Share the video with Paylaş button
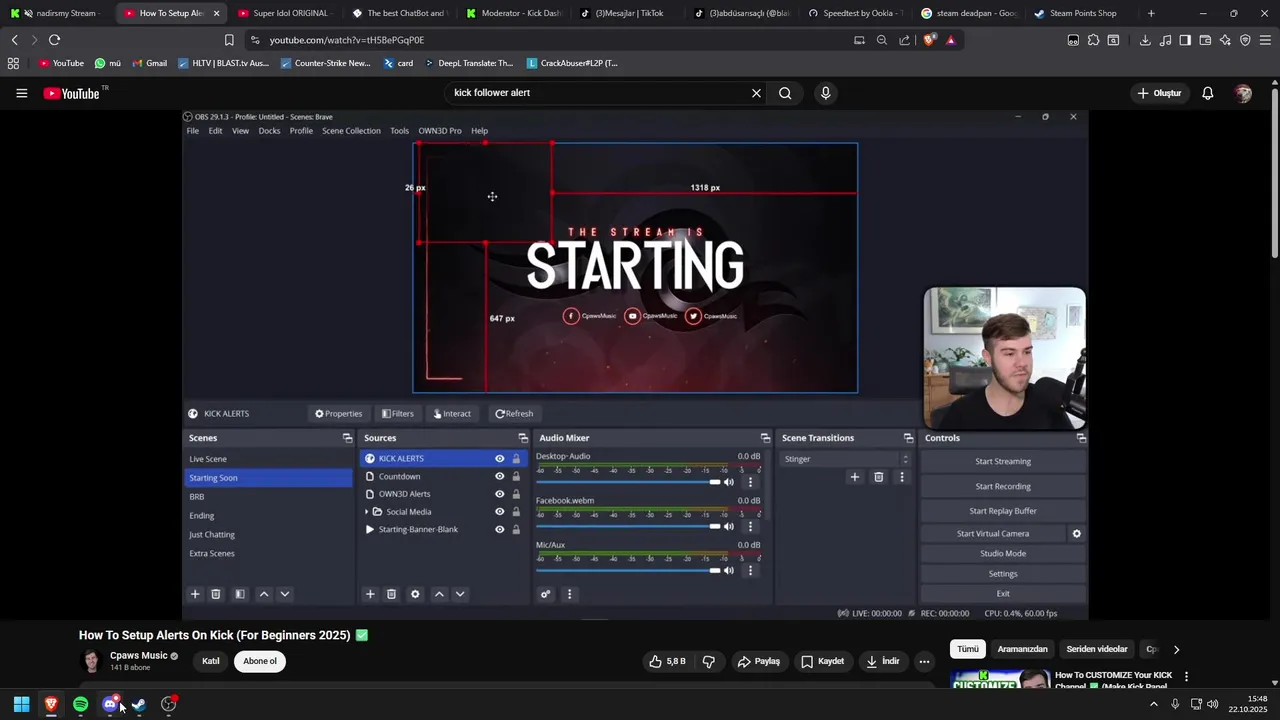The image size is (1280, 720). click(x=759, y=661)
